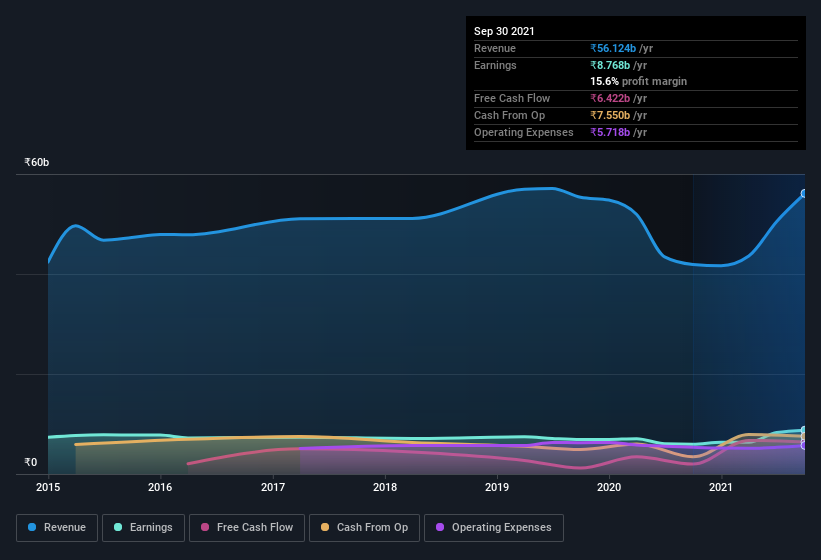The image size is (821, 560).
Task: Click the Cash From Op tooltip label
Action: coord(509,115)
